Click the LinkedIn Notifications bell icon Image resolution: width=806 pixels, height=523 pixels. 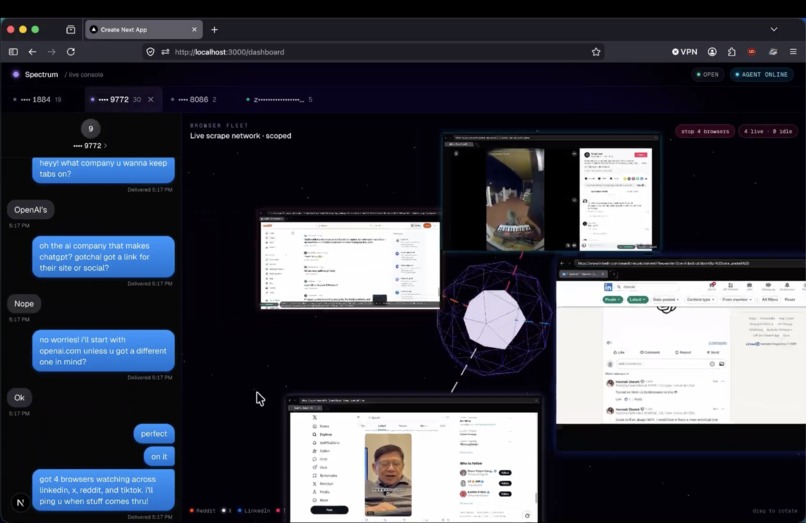coord(787,286)
